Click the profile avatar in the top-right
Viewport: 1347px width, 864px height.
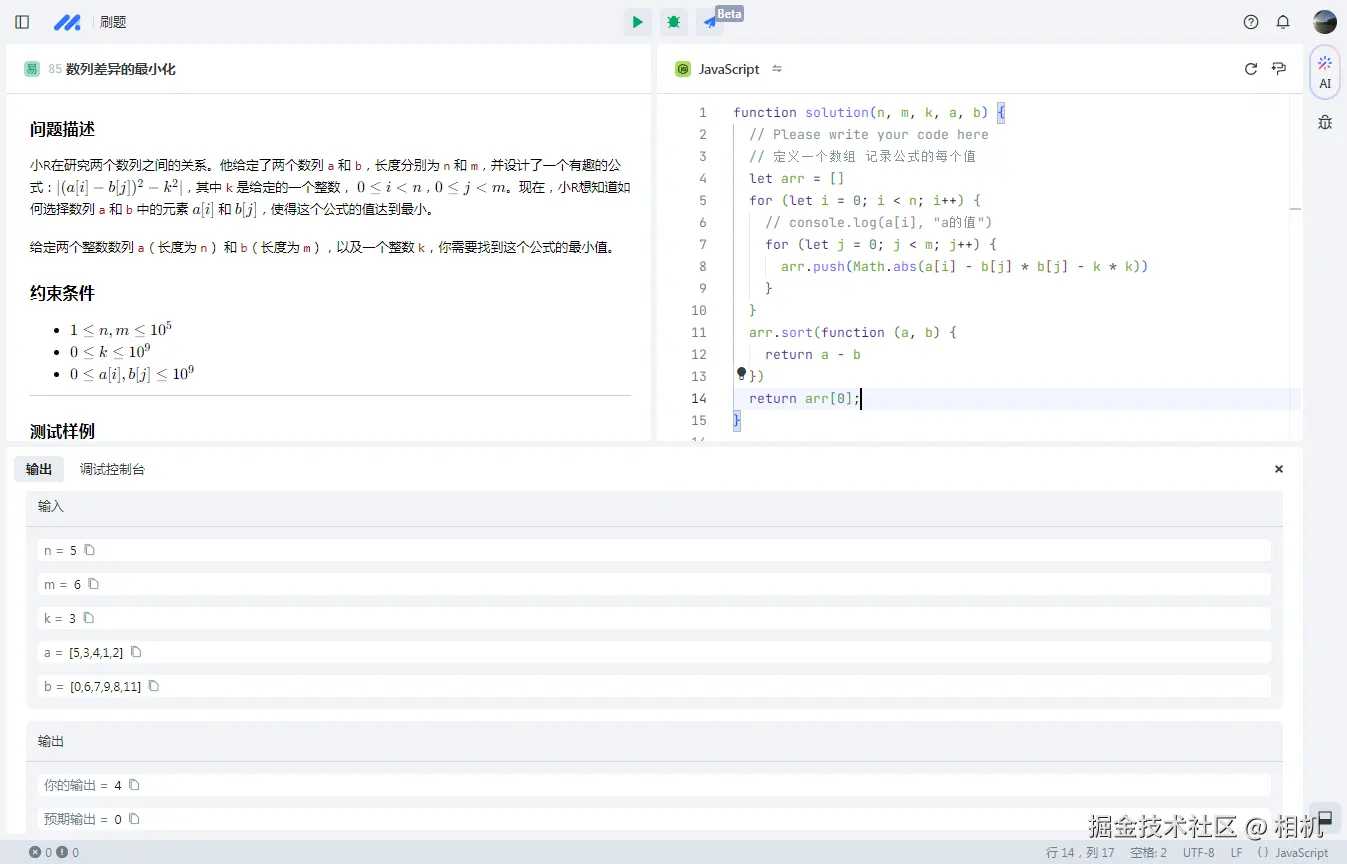click(1324, 21)
